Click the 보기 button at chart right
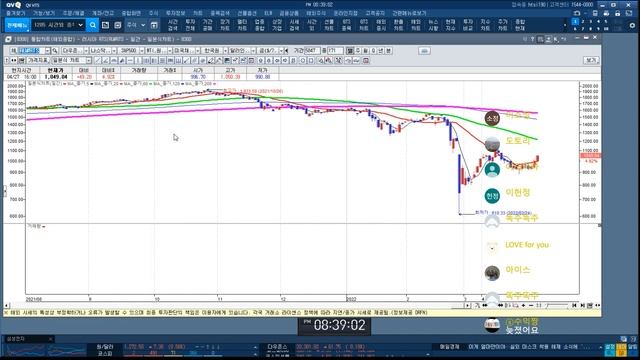The image size is (640, 360). 591,60
